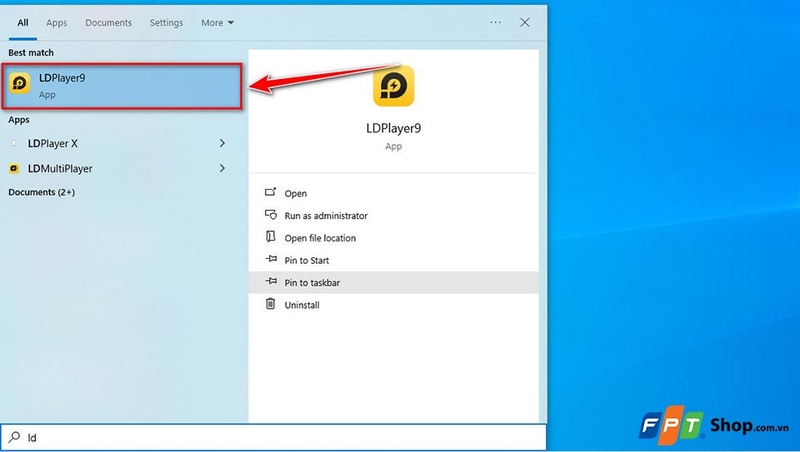Open the three-dots options menu

(495, 22)
